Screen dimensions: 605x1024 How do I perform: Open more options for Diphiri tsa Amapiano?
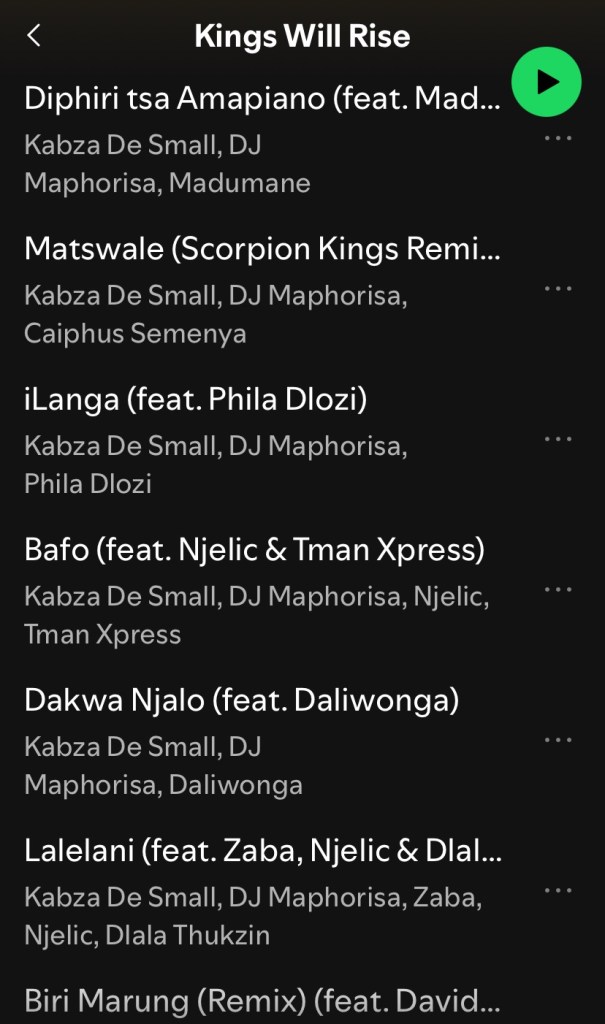tap(558, 138)
